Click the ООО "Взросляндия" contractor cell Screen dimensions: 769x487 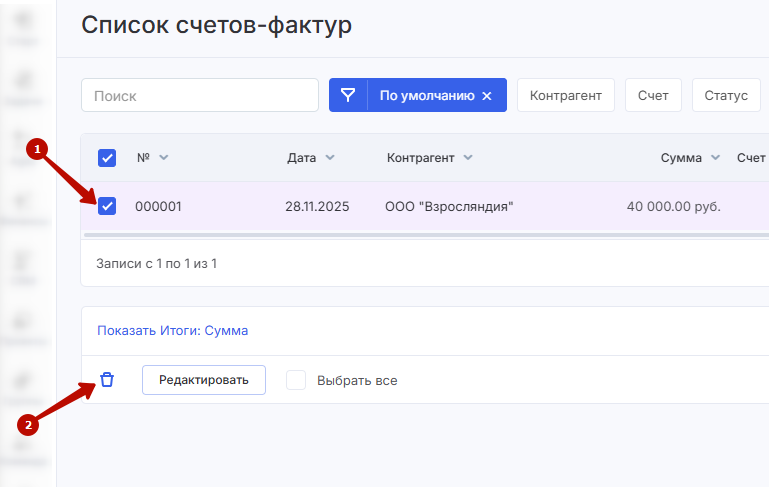(449, 207)
